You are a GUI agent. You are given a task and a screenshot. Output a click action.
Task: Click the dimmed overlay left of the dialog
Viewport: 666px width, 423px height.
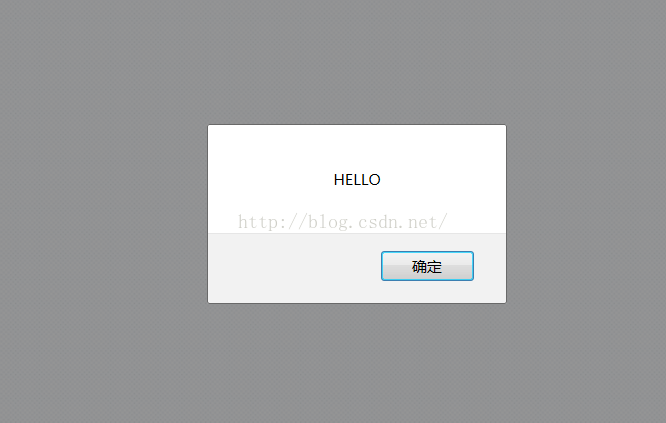pyautogui.click(x=104, y=214)
